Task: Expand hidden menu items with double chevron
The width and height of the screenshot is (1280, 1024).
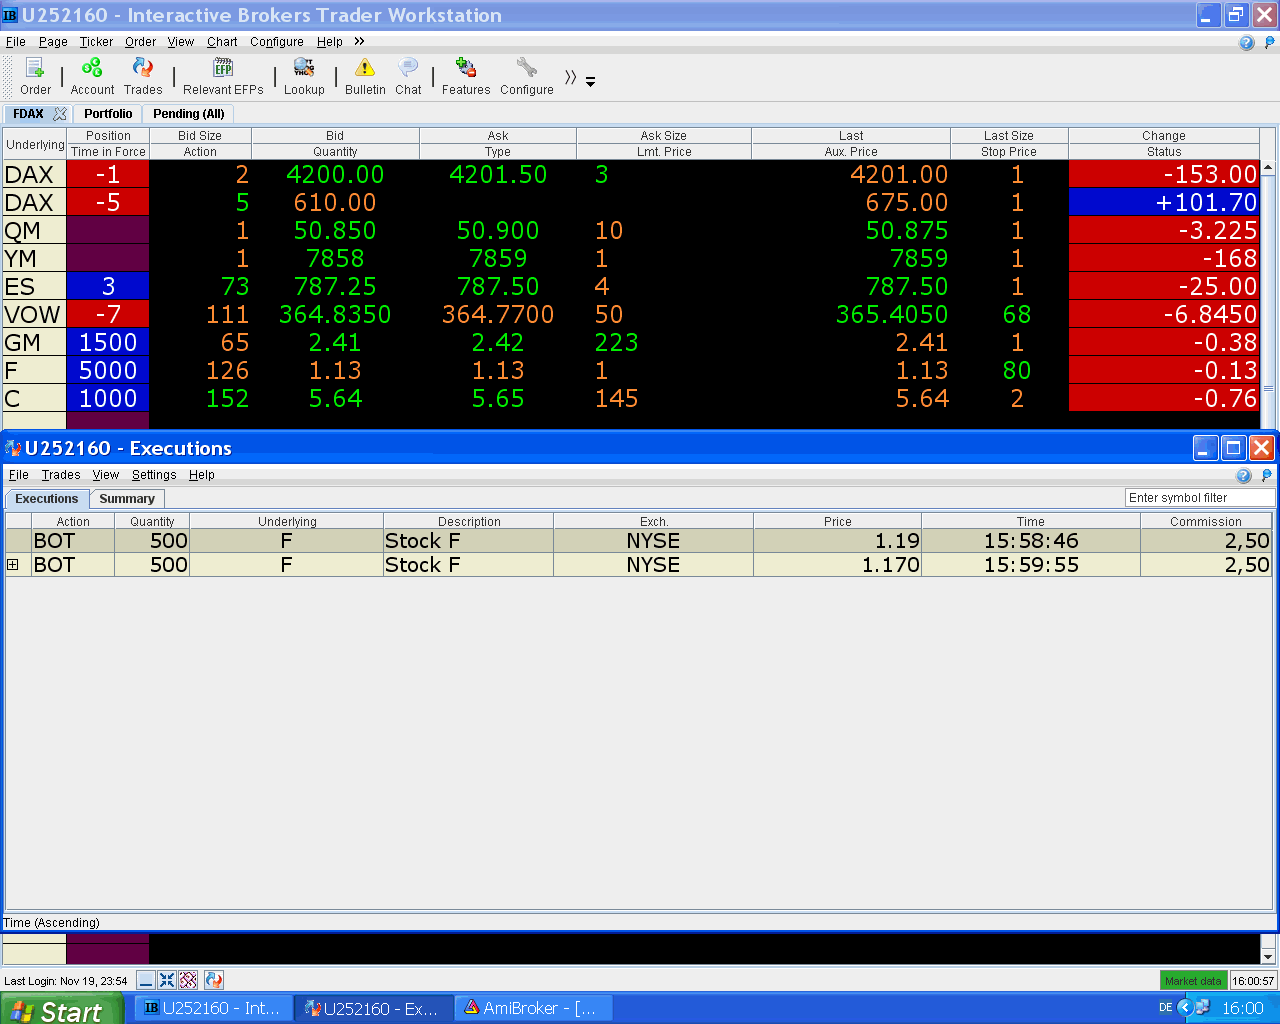Action: [359, 42]
